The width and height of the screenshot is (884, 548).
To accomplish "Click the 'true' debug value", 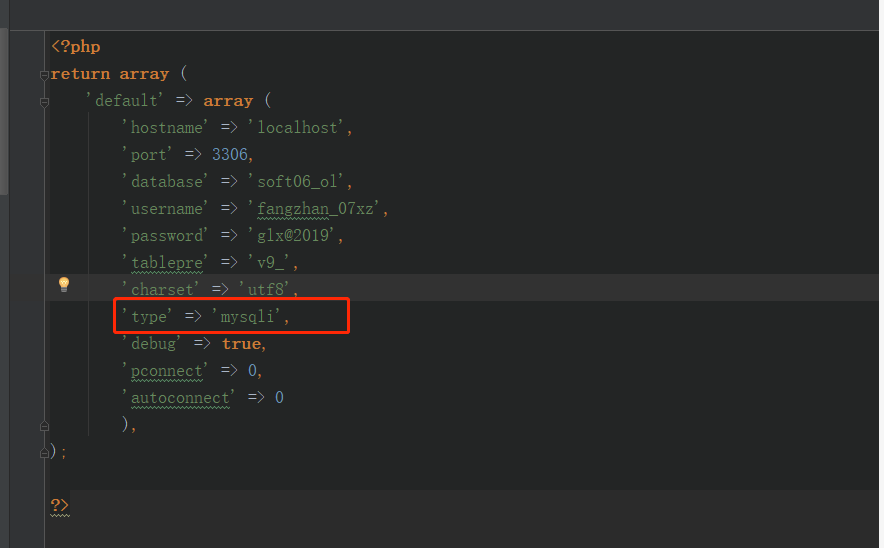I will [x=241, y=344].
